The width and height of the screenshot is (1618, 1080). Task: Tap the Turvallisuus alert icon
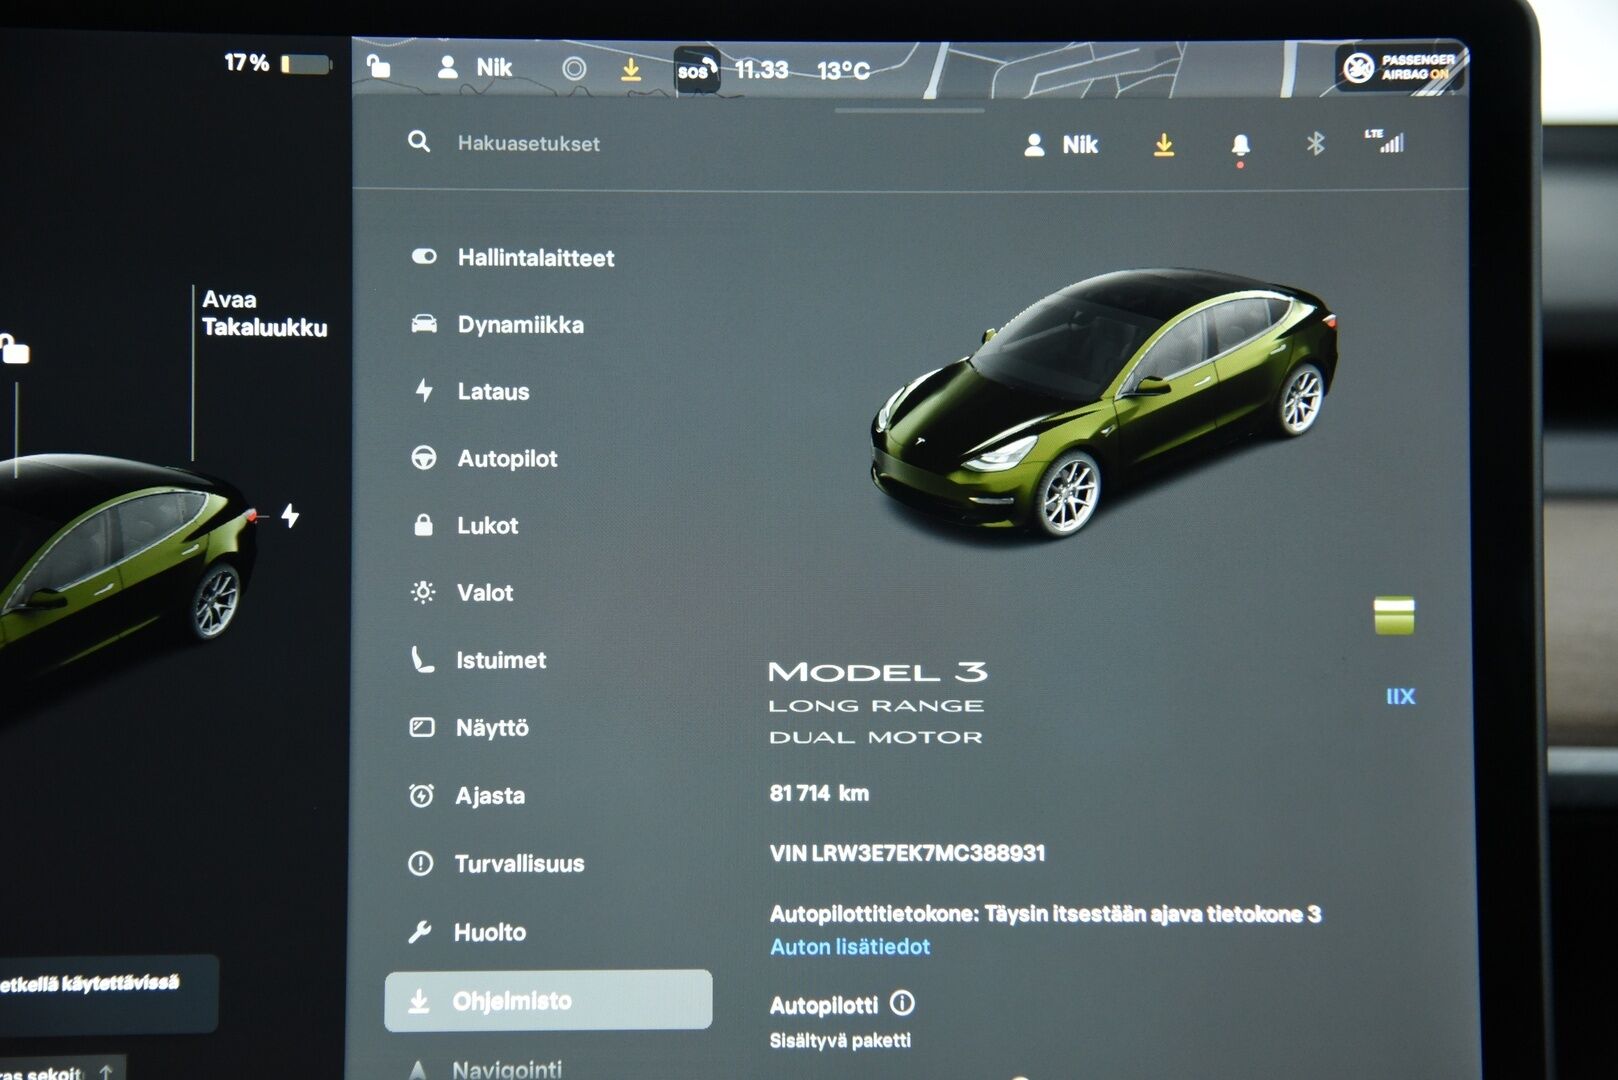[x=421, y=863]
